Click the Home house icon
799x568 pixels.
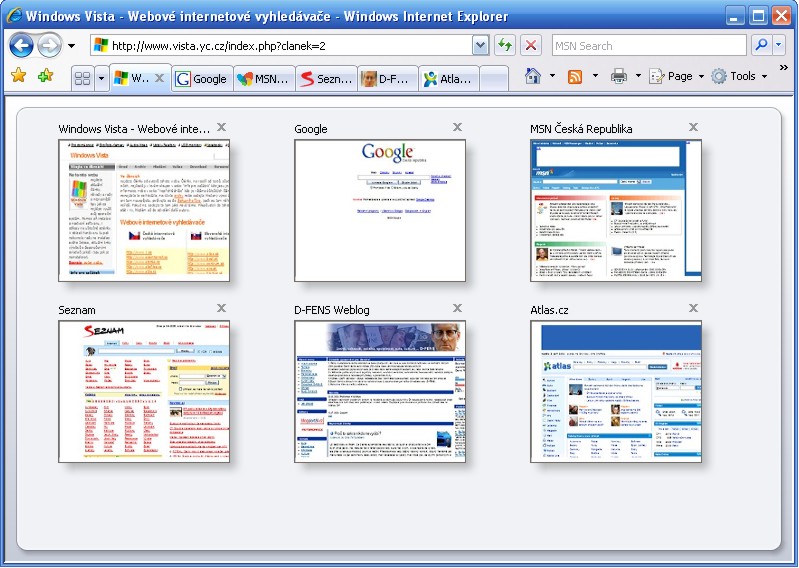click(533, 76)
